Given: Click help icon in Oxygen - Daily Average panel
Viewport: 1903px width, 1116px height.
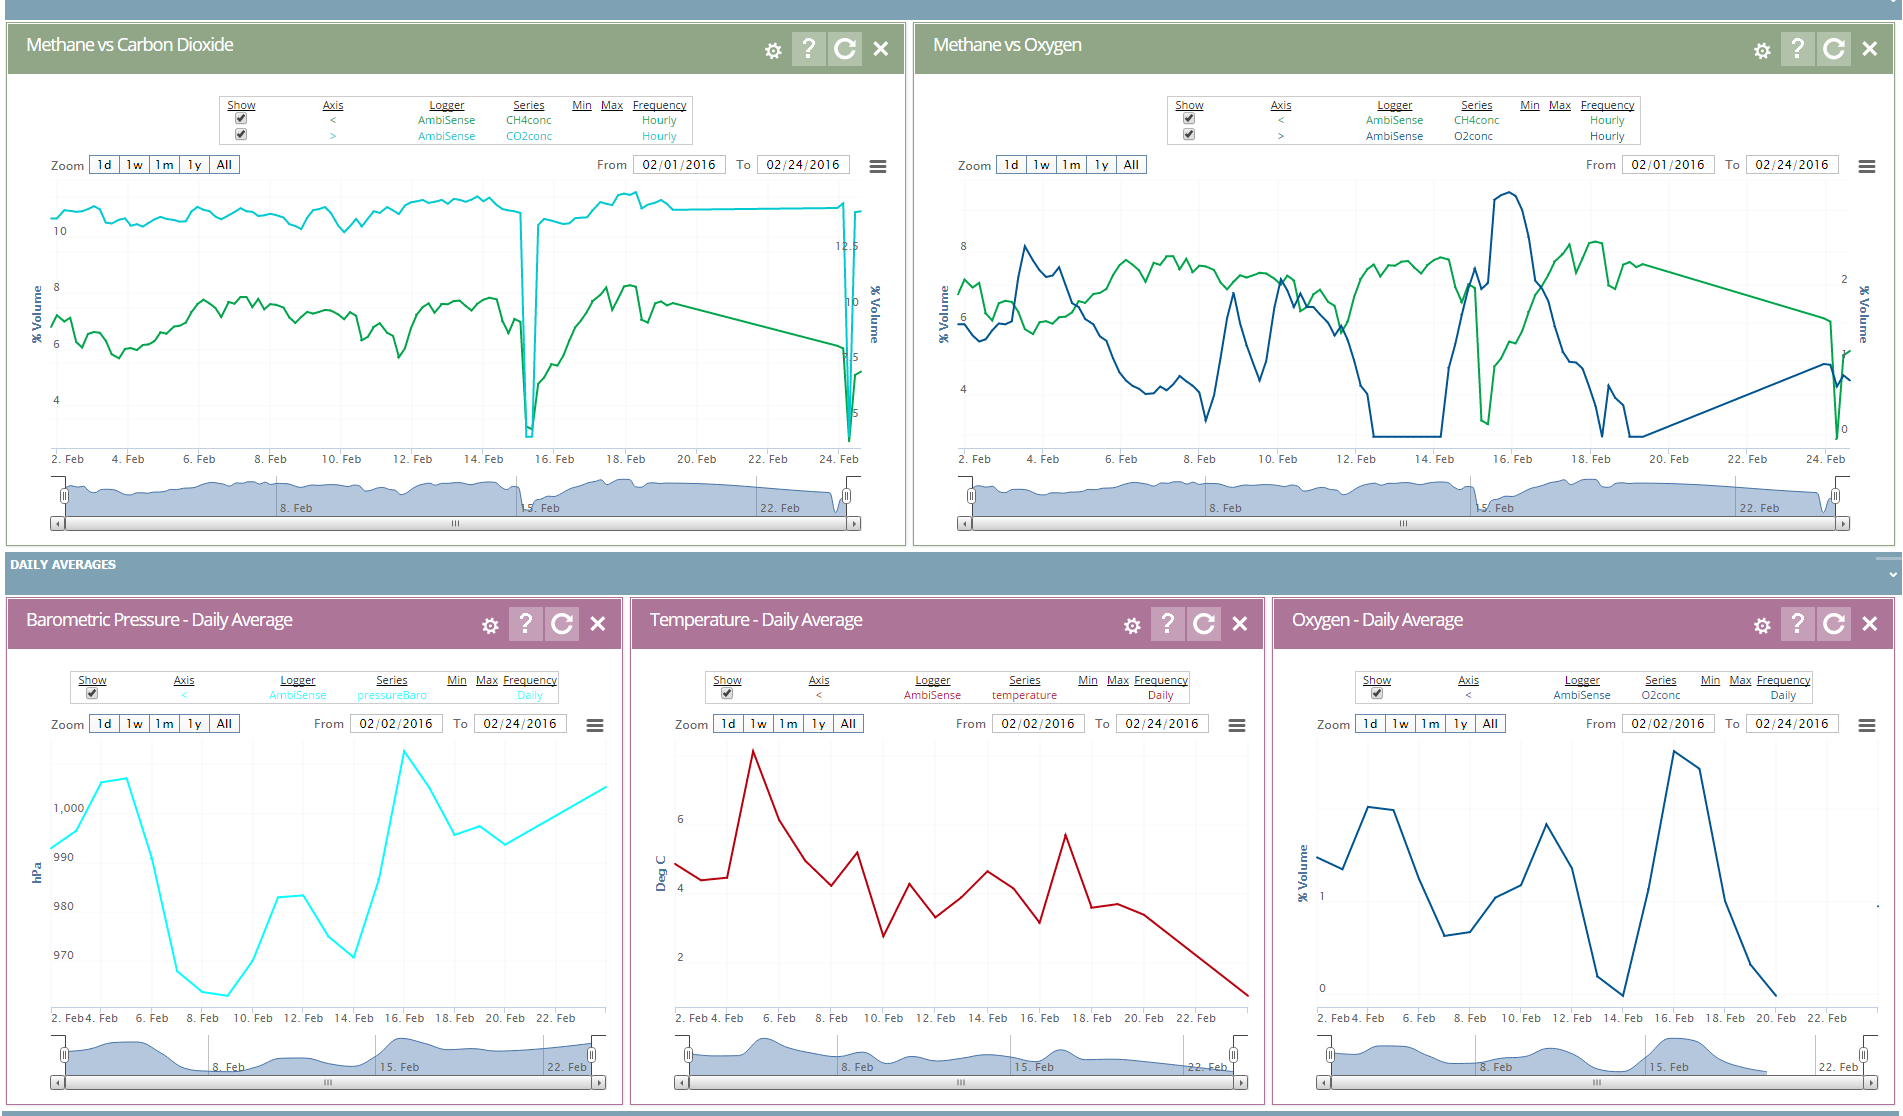Looking at the screenshot, I should click(1797, 624).
